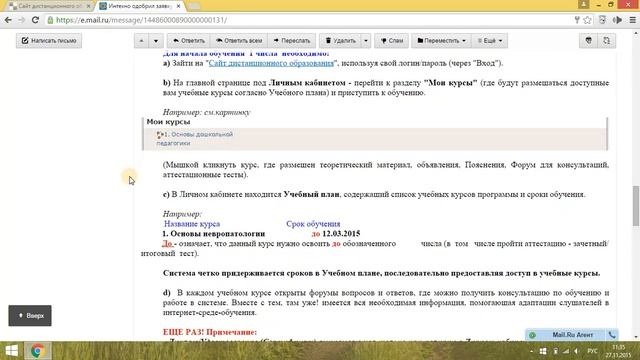Click network icon in system tray
Viewport: 640px width, 360px height.
[566, 351]
